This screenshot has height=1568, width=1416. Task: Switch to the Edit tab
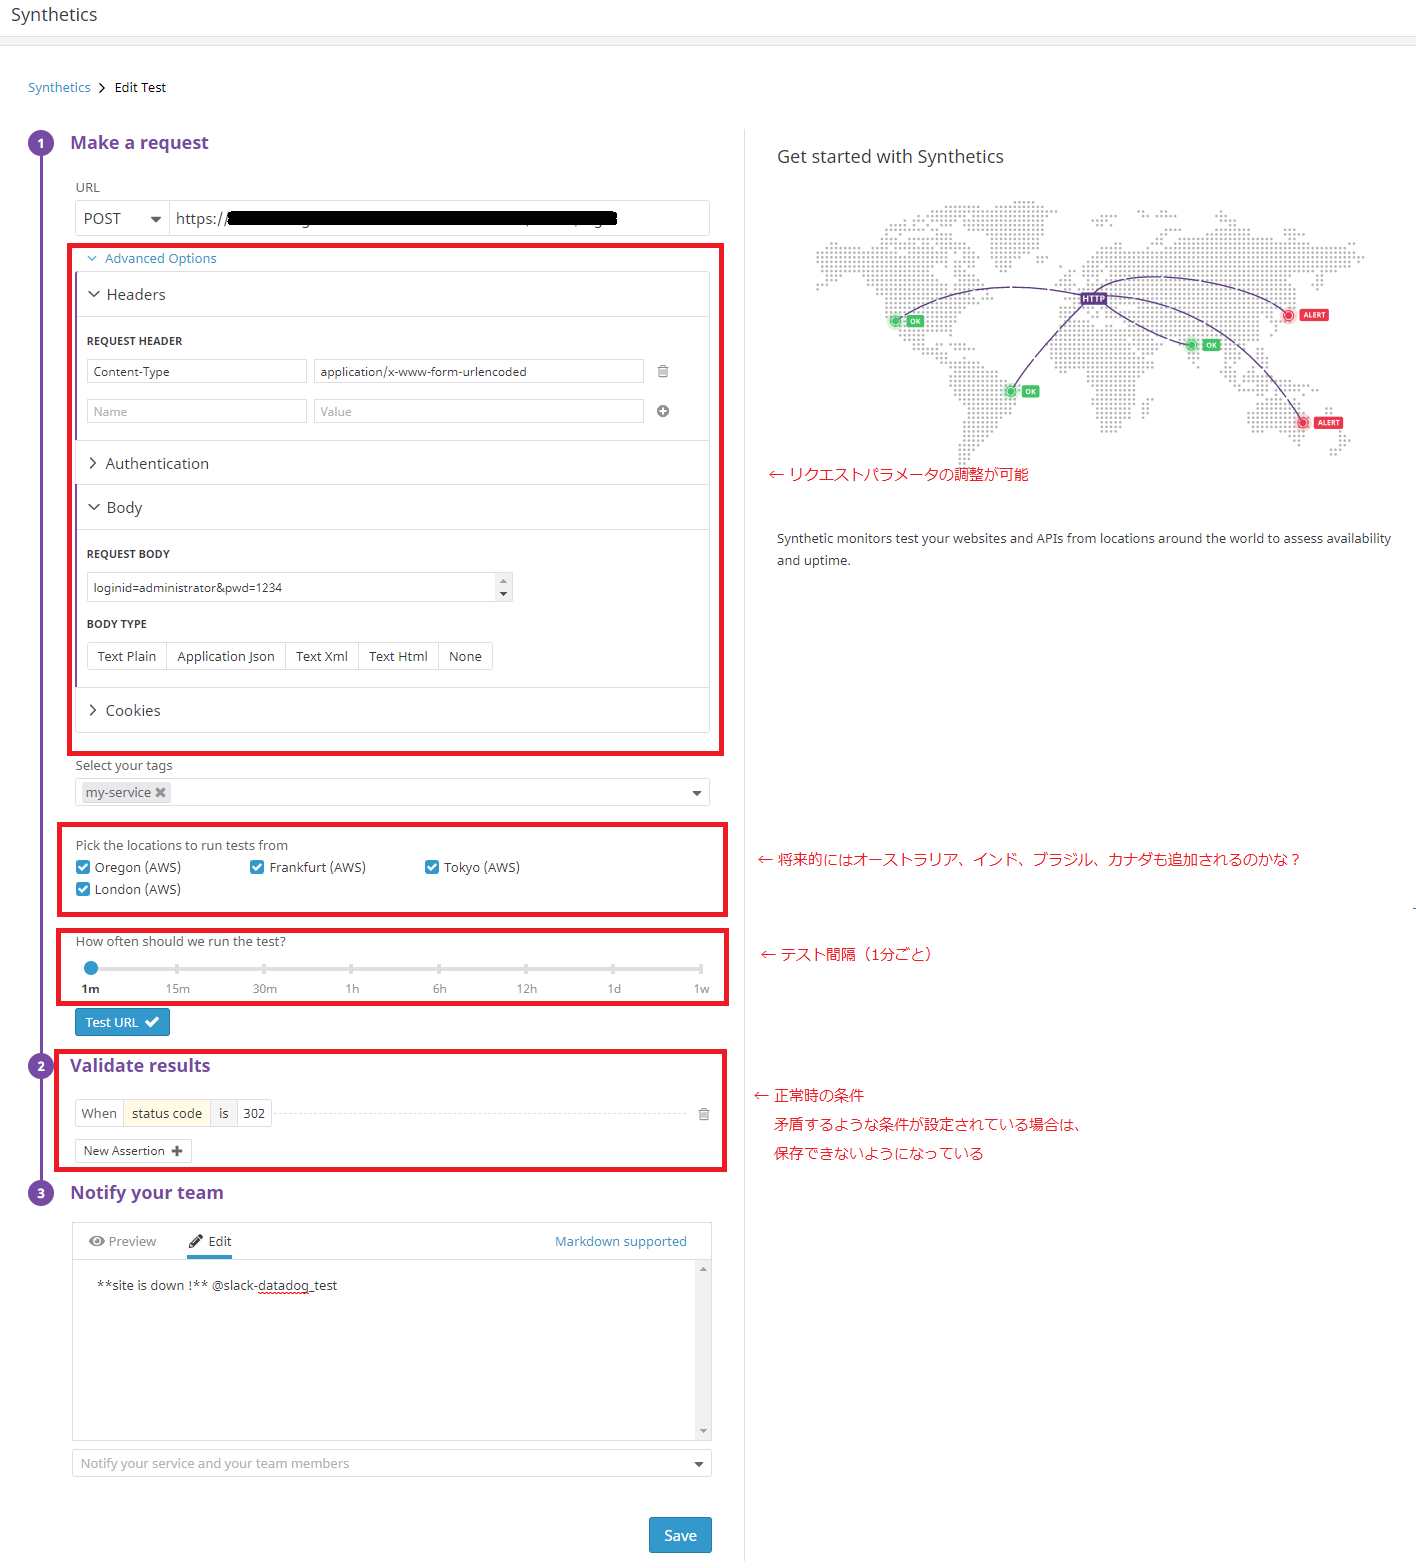click(210, 1241)
